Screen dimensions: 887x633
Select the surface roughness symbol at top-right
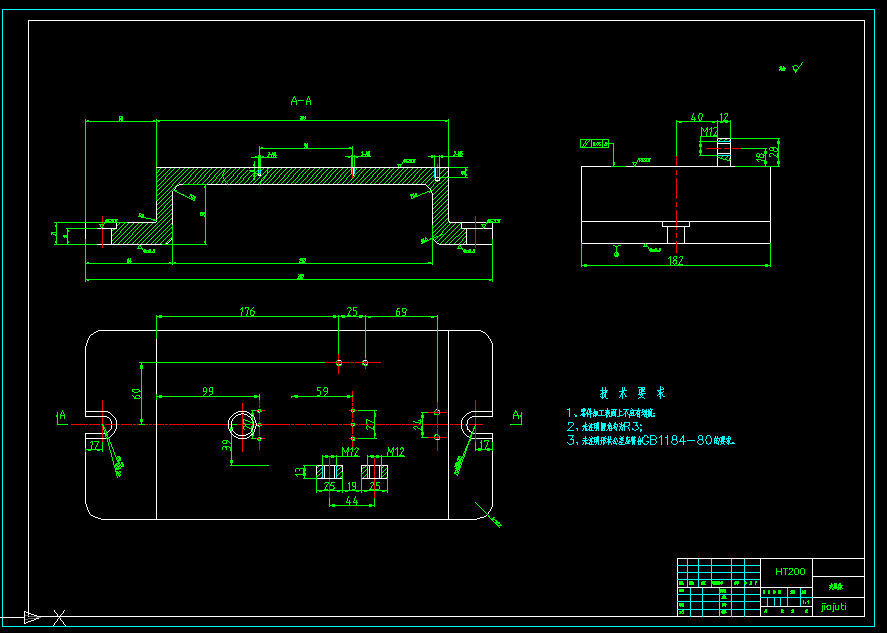coord(798,68)
